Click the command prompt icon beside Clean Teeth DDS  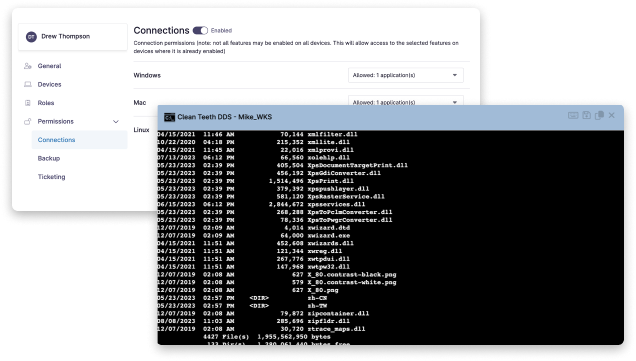(x=169, y=117)
